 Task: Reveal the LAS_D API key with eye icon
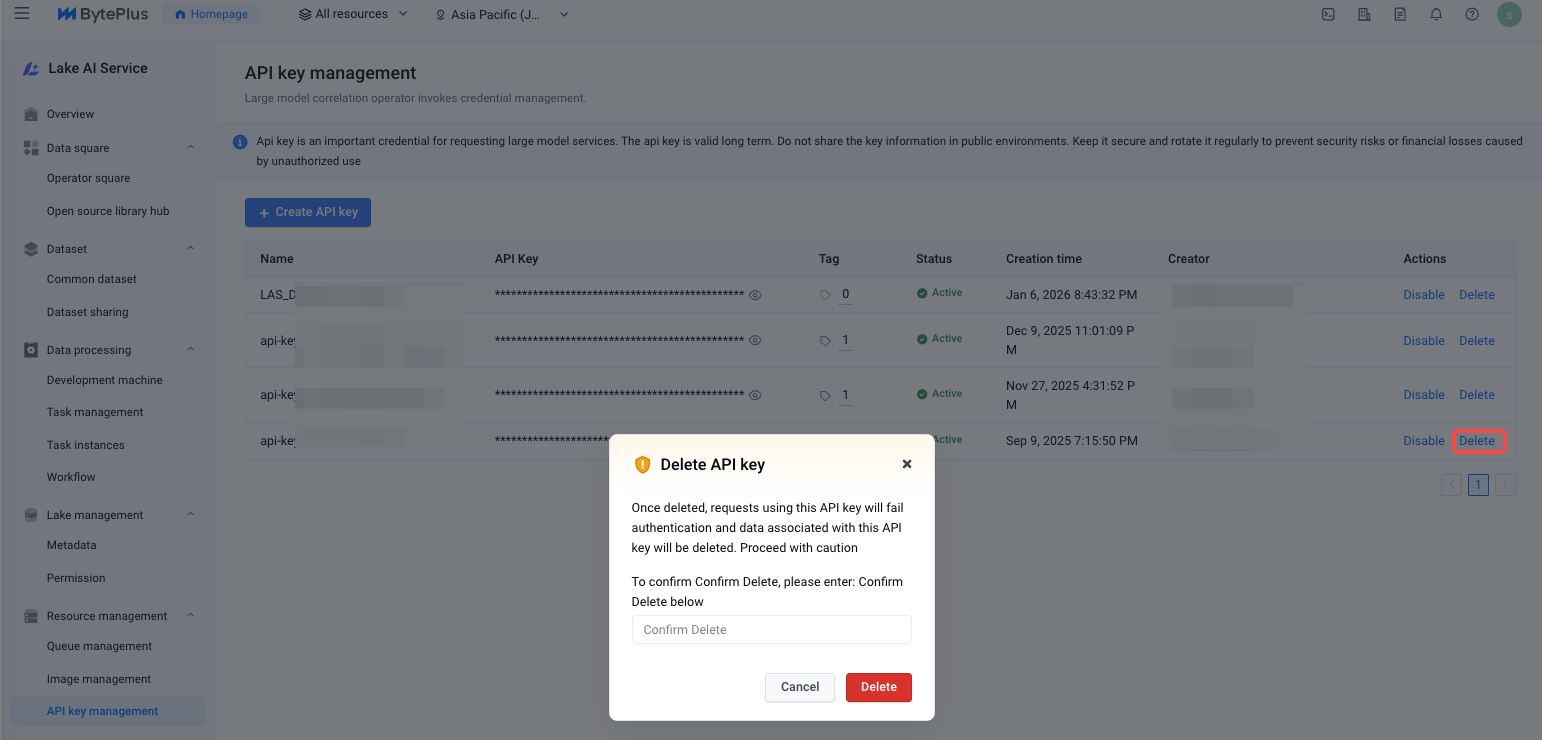pos(756,295)
